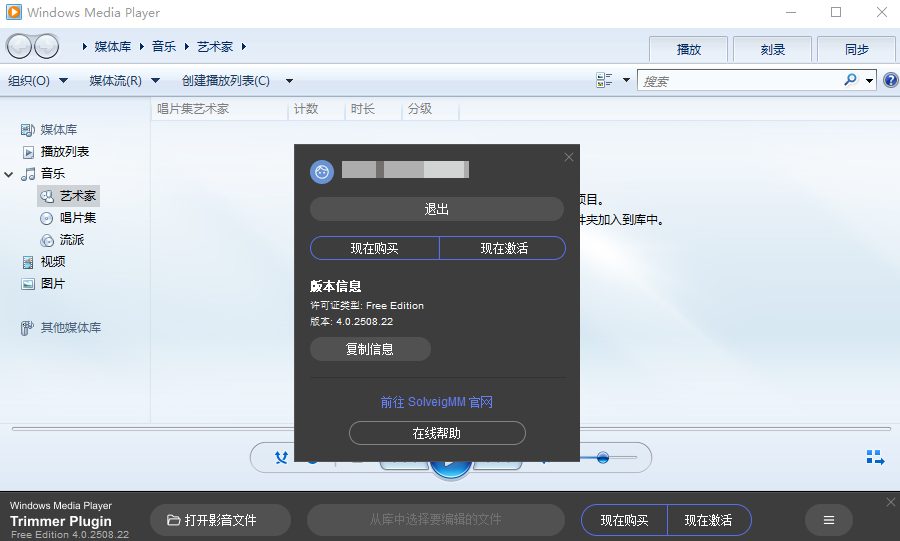Switch to the 同步 tab

(x=856, y=49)
